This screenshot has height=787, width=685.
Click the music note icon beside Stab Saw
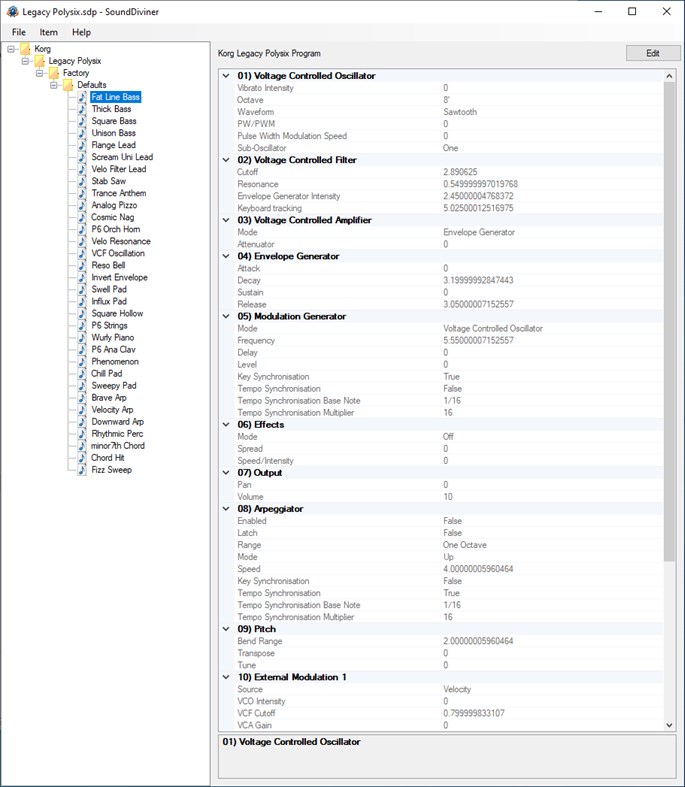[x=82, y=181]
